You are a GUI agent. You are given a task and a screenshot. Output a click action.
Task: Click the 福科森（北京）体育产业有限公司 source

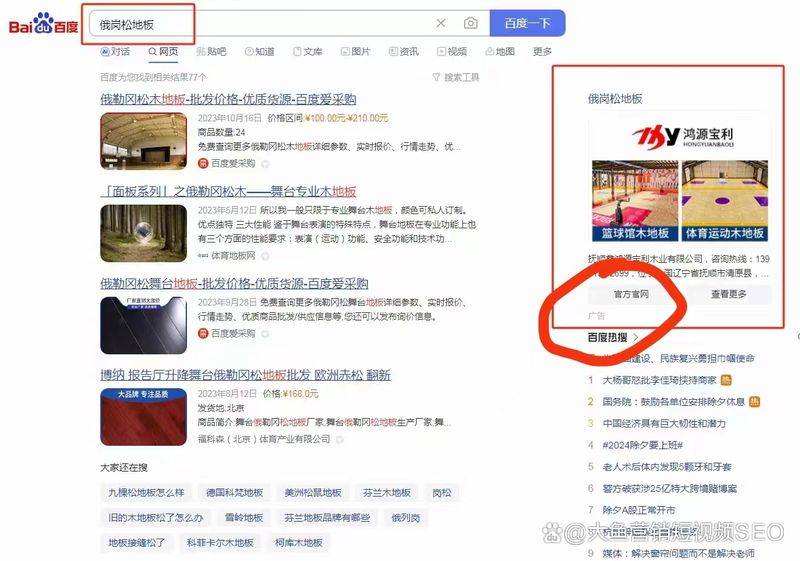pos(264,439)
